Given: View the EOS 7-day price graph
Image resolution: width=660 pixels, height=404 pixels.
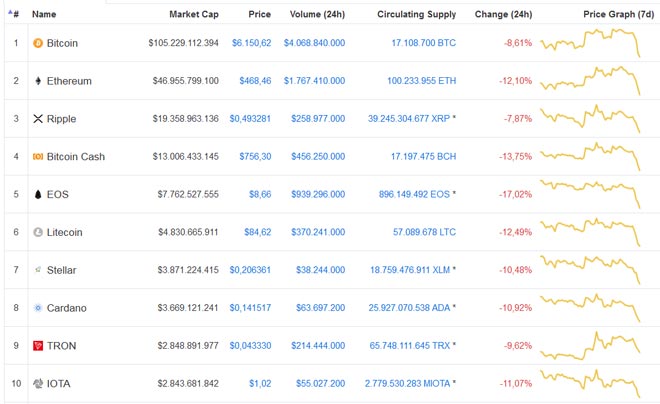Looking at the screenshot, I should pyautogui.click(x=590, y=195).
